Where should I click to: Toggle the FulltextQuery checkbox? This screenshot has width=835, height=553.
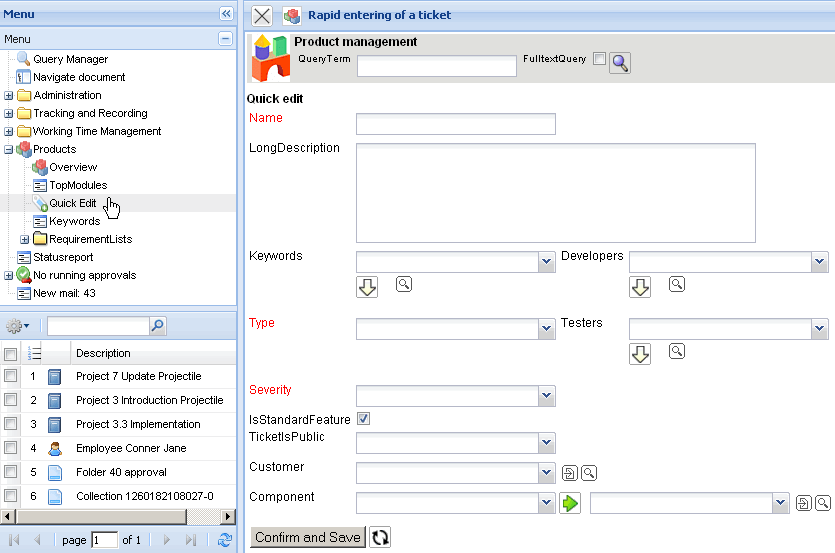(599, 59)
